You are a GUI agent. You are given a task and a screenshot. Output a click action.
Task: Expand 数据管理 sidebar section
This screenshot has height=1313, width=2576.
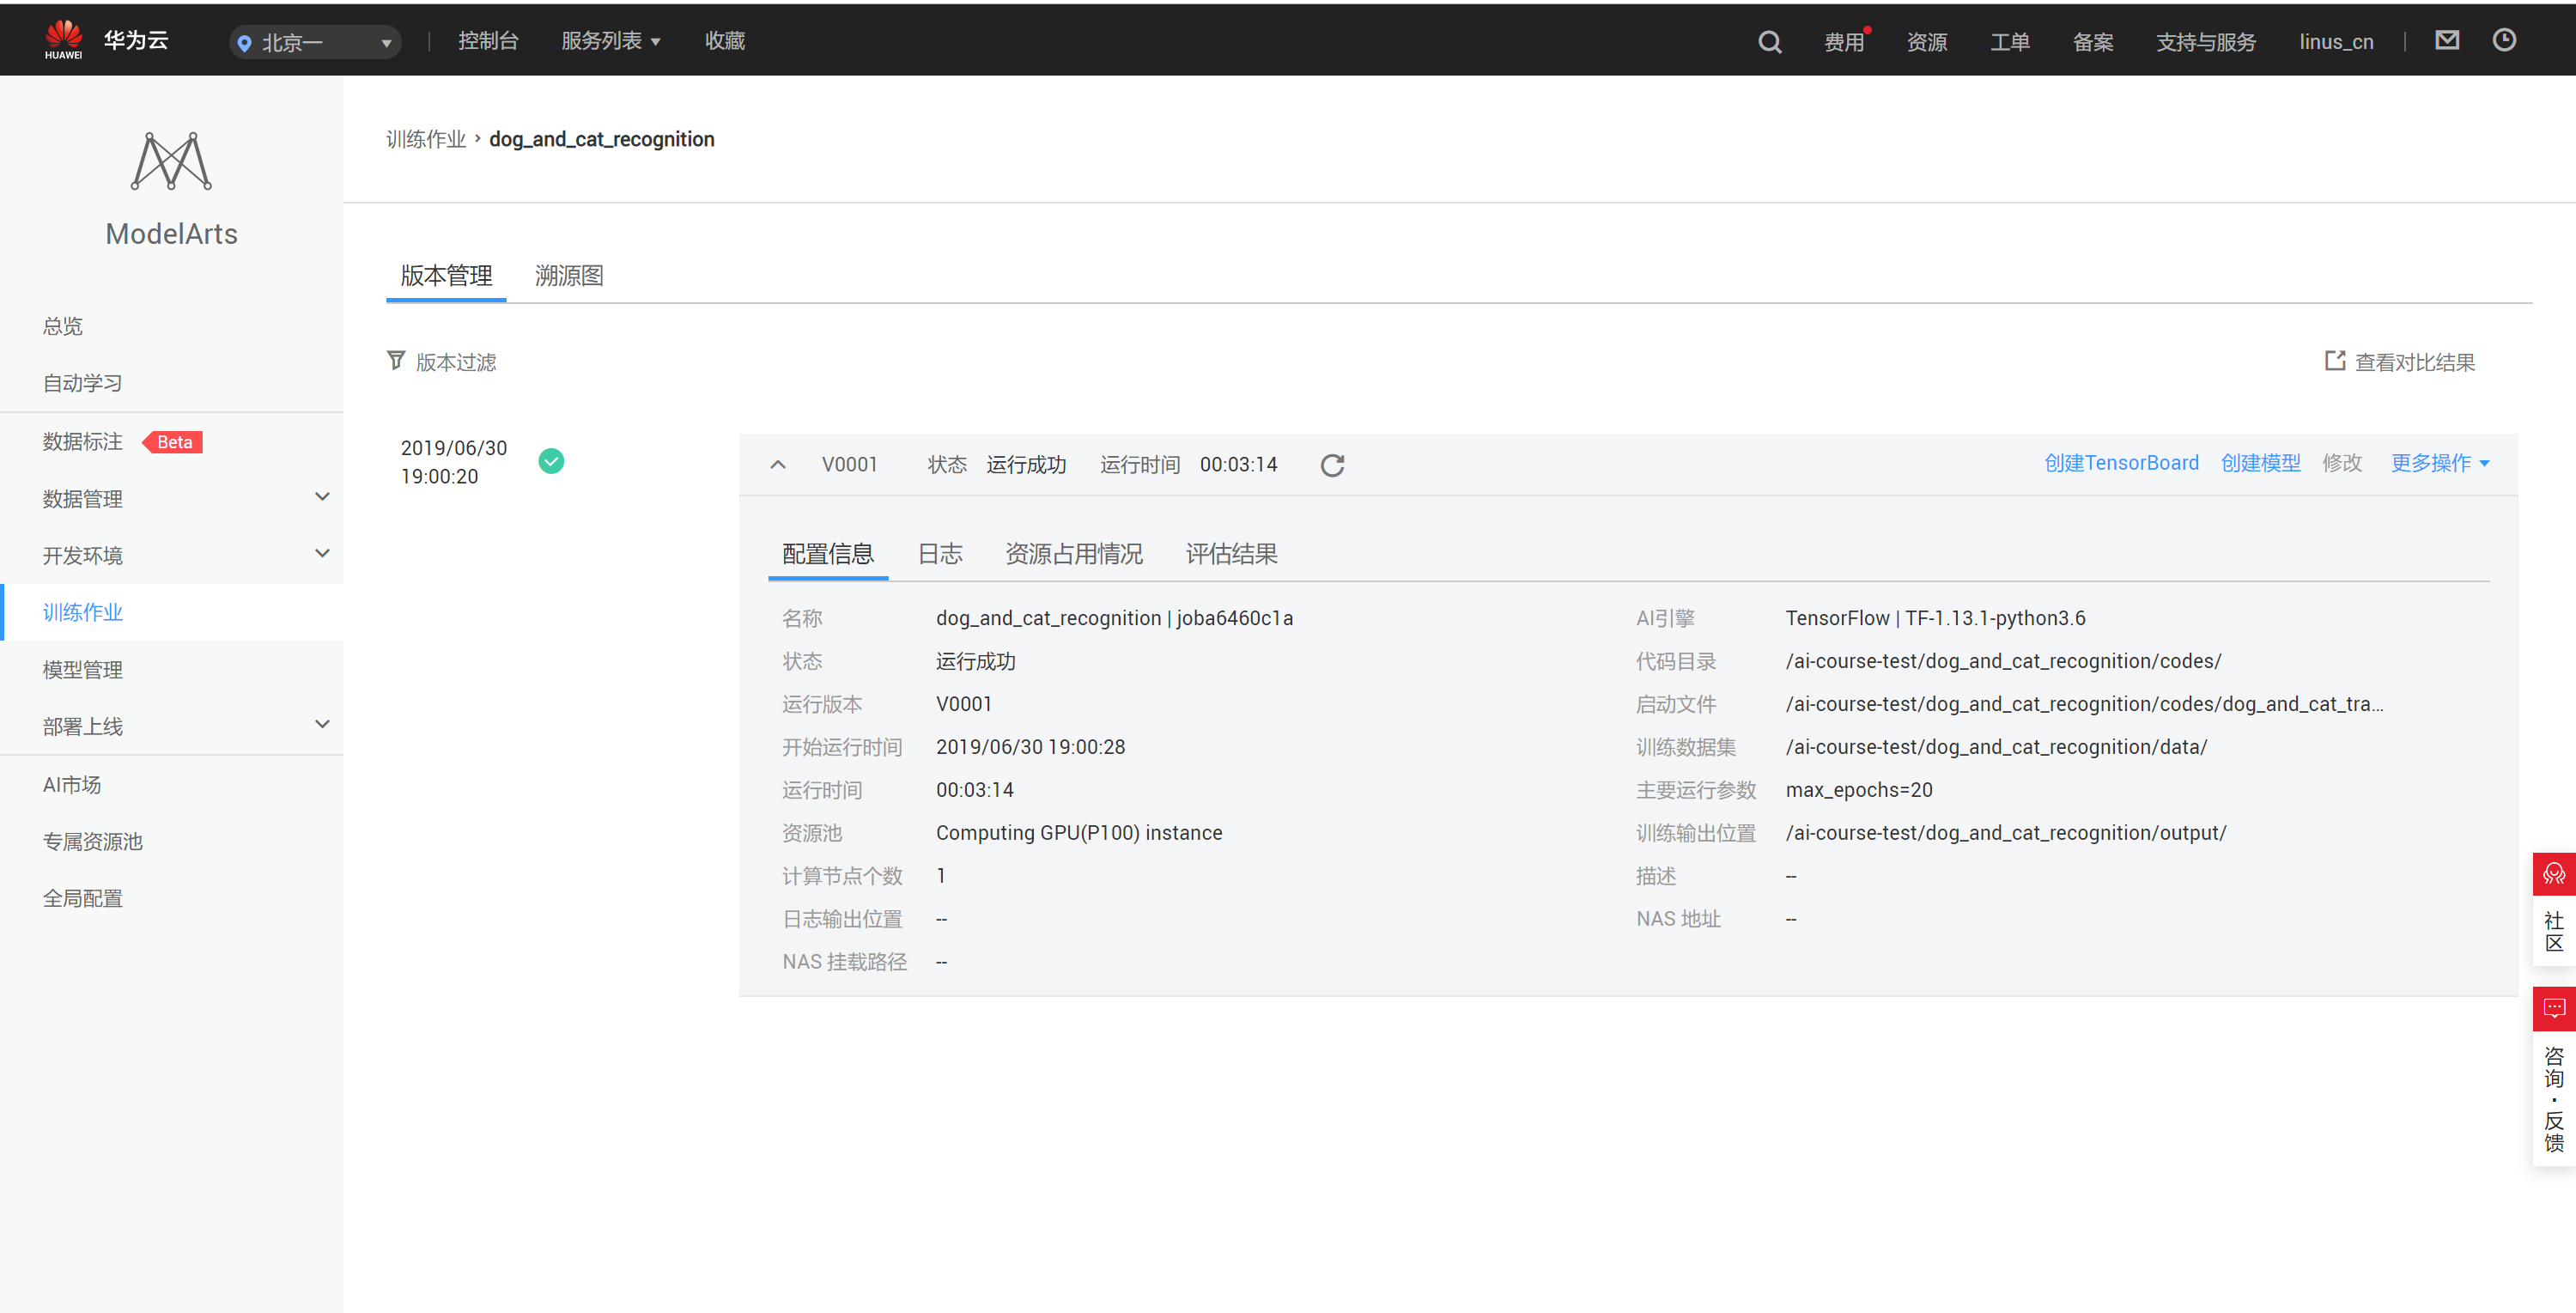pyautogui.click(x=322, y=497)
